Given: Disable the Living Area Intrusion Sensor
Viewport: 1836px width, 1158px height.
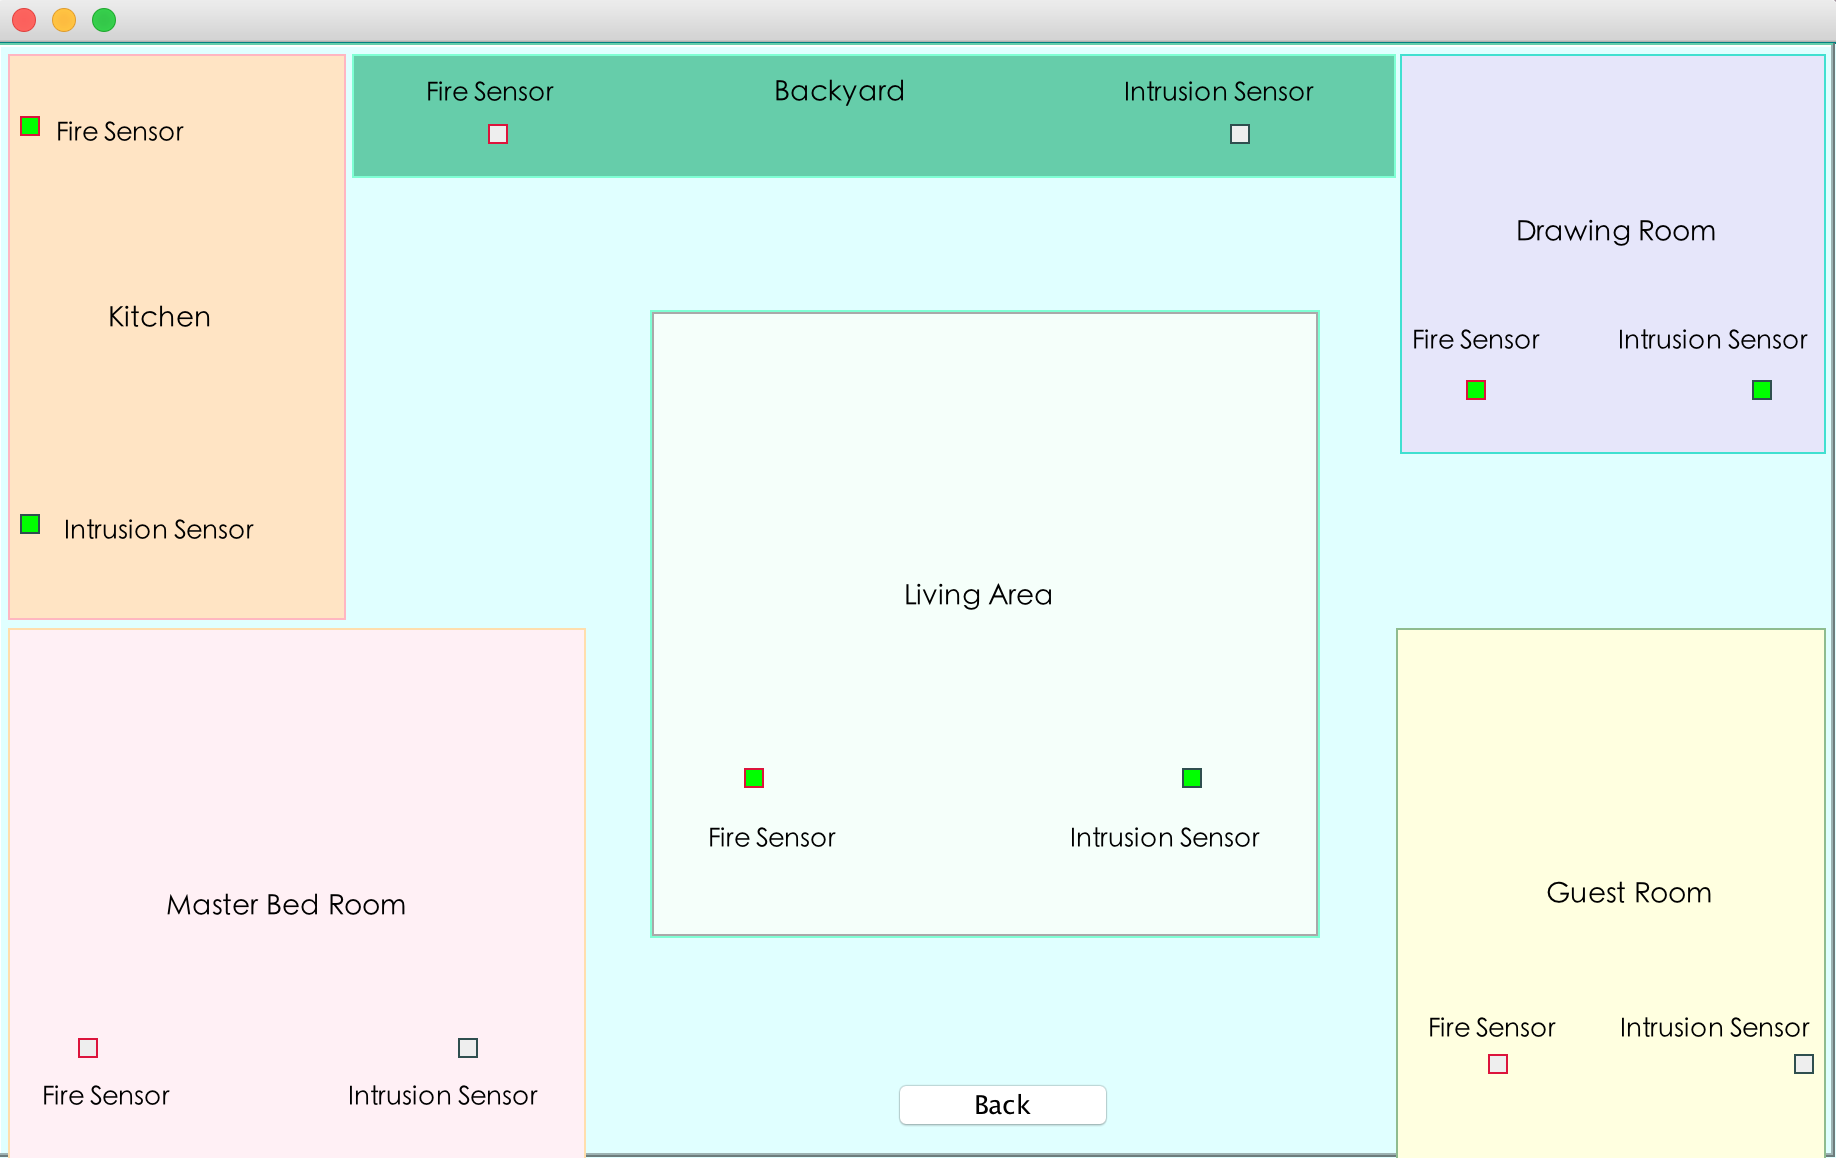Looking at the screenshot, I should click(x=1191, y=777).
